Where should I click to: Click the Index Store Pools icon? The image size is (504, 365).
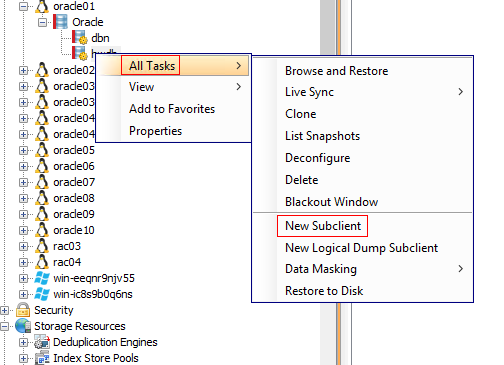click(42, 358)
